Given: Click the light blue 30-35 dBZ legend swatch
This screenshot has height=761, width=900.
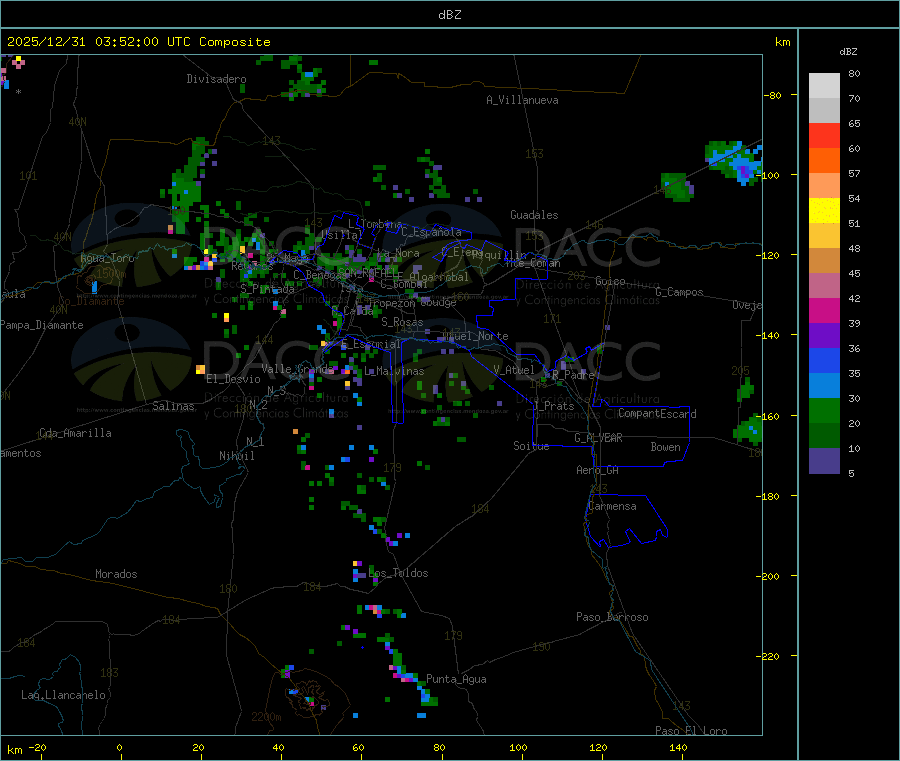Looking at the screenshot, I should tap(824, 386).
